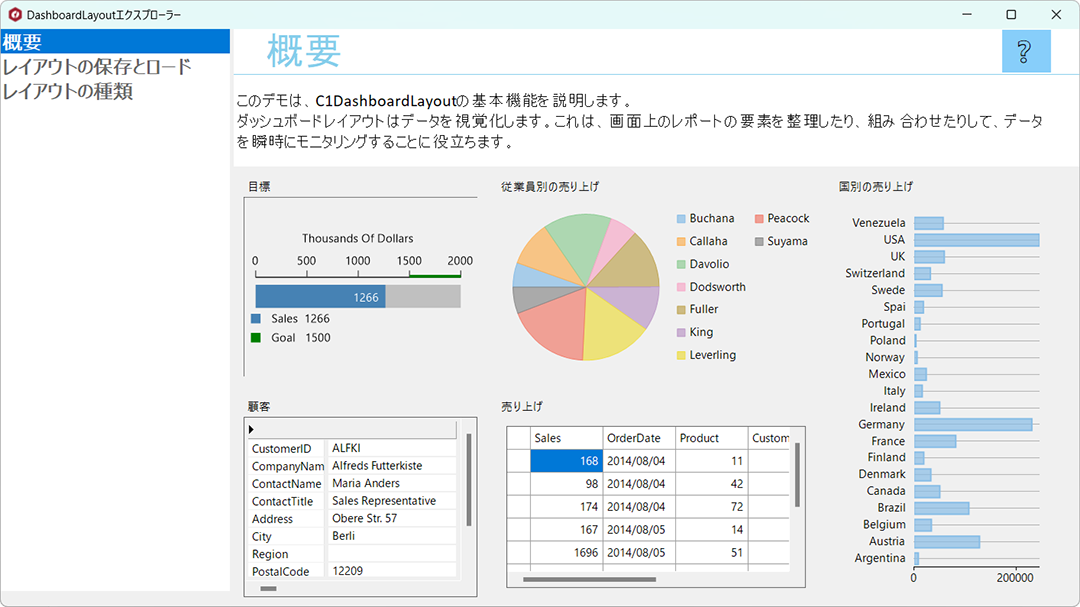Viewport: 1080px width, 607px height.
Task: Click the King legend swatch
Action: 681,333
